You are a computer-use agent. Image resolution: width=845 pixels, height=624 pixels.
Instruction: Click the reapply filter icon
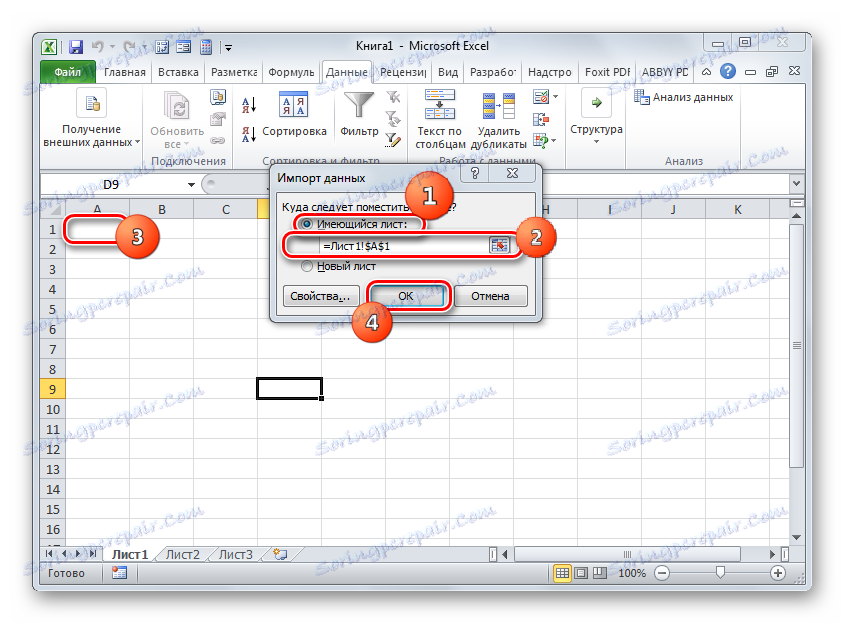point(393,118)
